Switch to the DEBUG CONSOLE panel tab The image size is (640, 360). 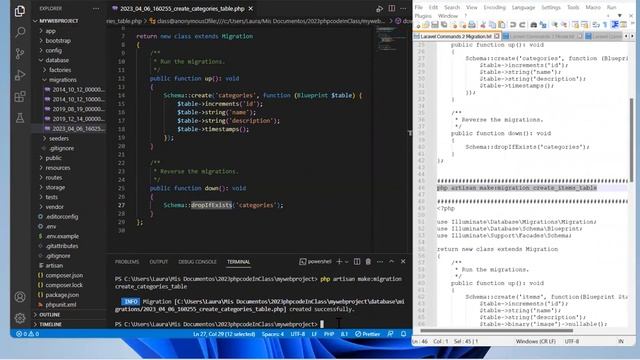click(197, 262)
